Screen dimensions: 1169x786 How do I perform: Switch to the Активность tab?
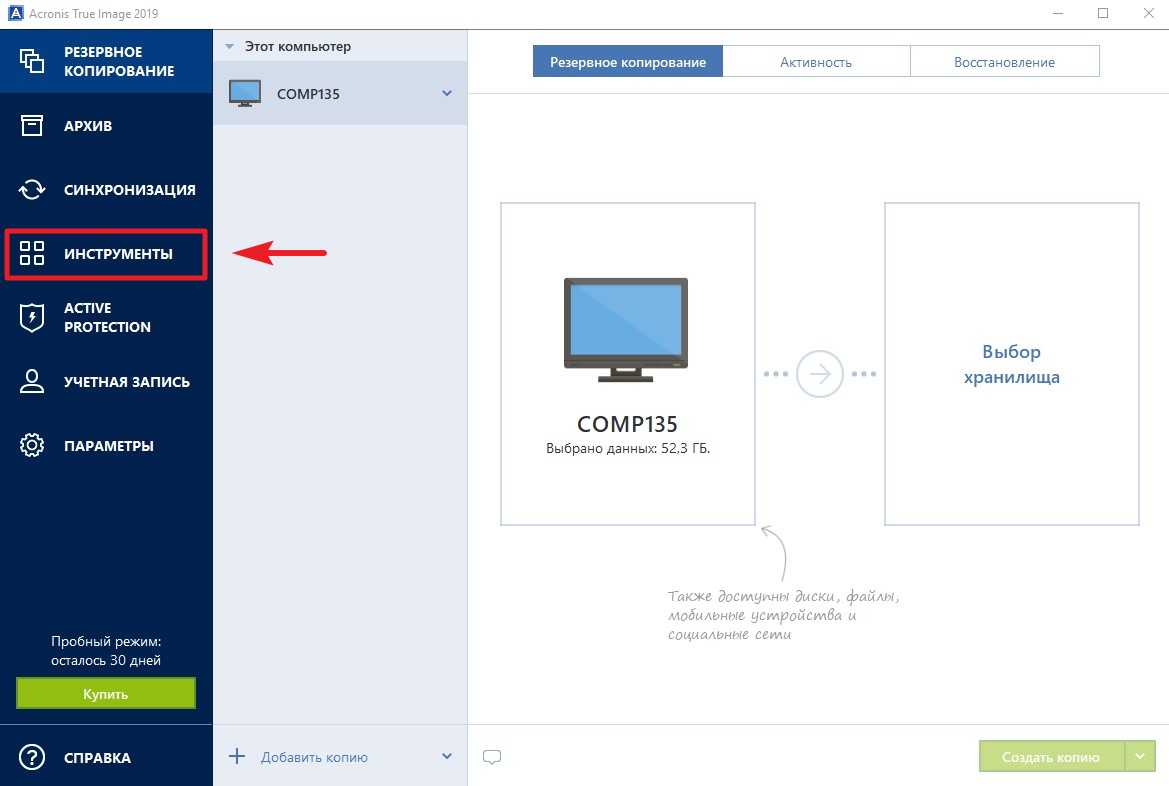pyautogui.click(x=816, y=61)
